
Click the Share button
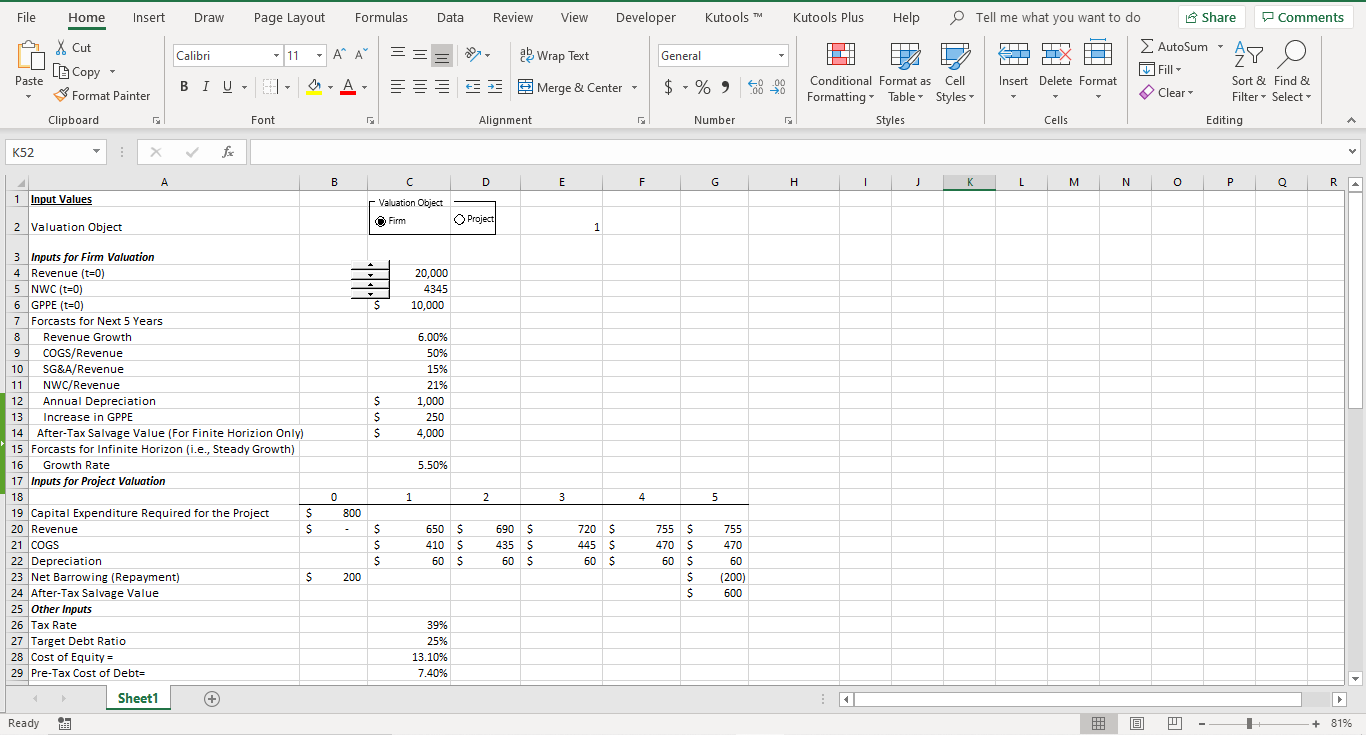(x=1210, y=17)
